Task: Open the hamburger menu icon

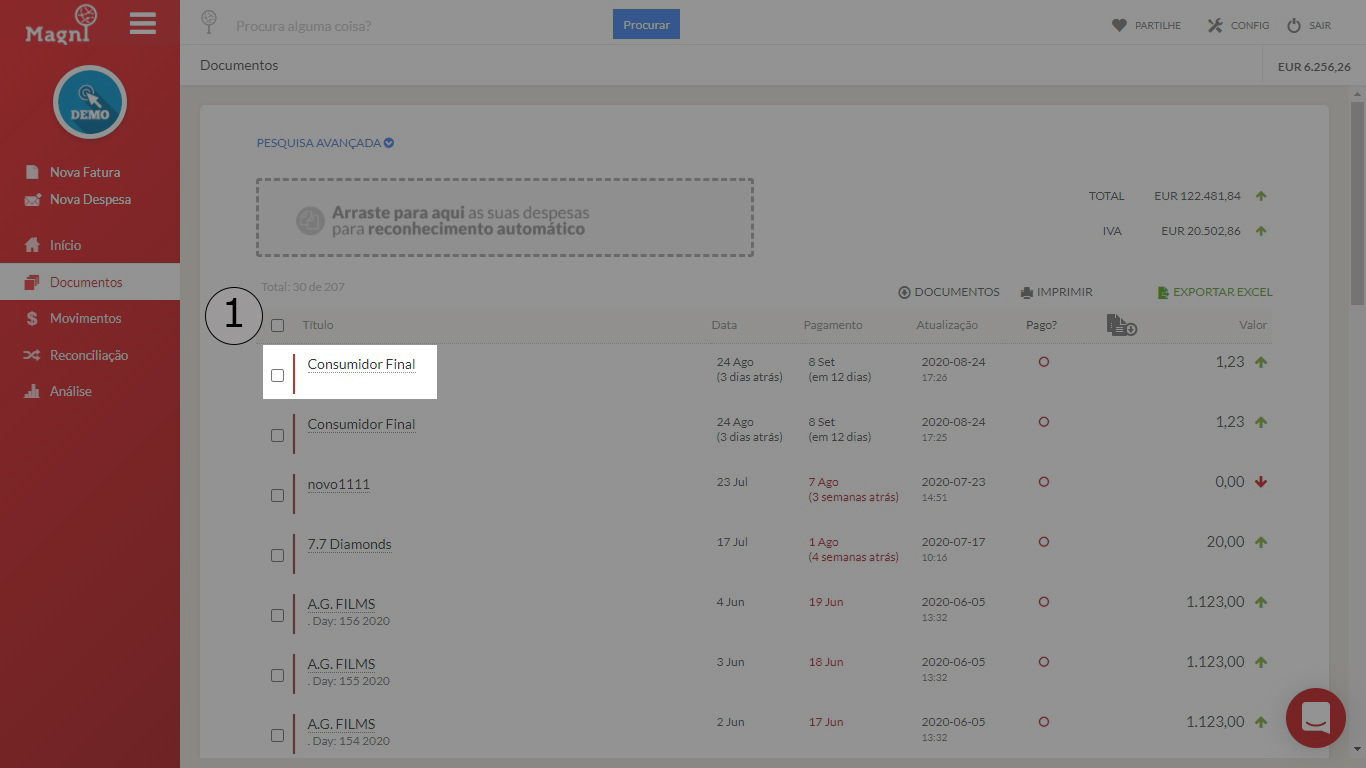Action: [x=143, y=23]
